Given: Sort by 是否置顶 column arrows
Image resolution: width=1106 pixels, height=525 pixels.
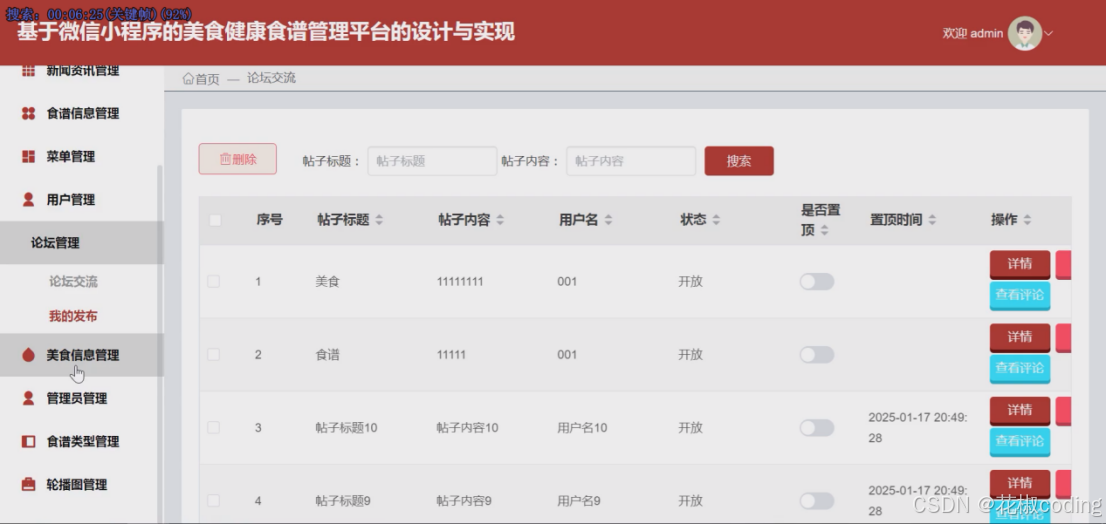Looking at the screenshot, I should pos(824,230).
